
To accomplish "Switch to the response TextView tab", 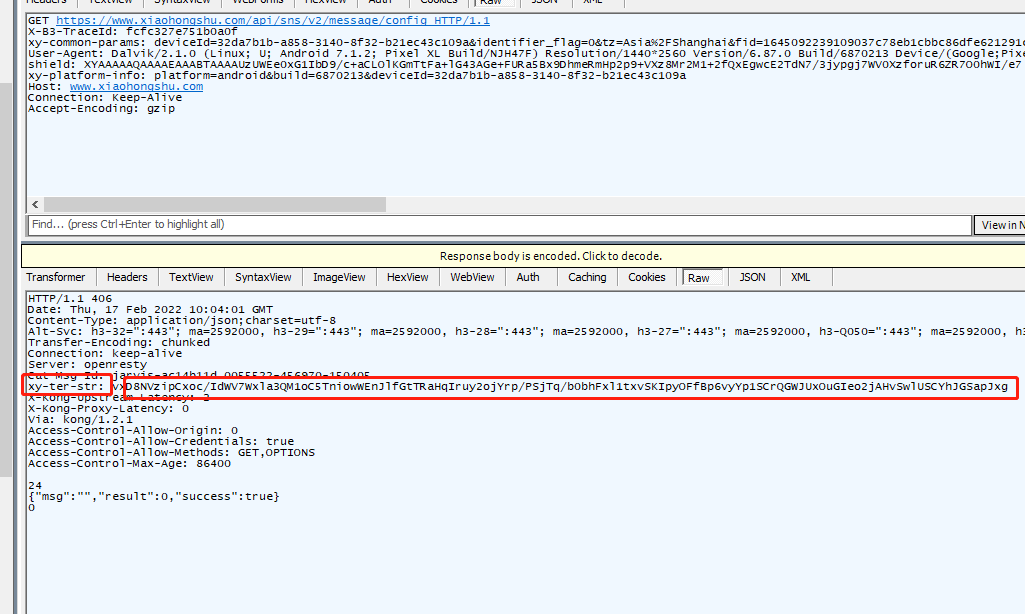I will click(x=191, y=277).
